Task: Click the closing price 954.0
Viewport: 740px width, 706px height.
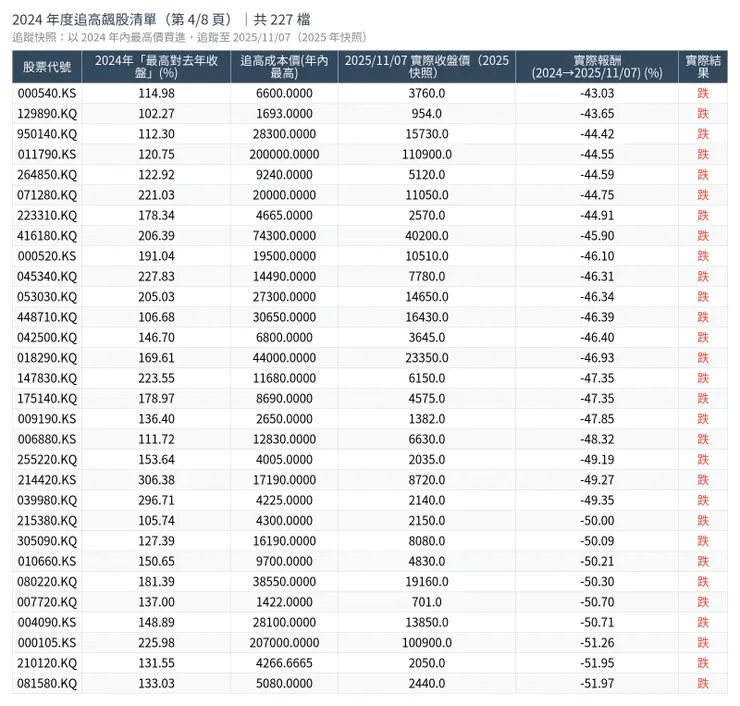Action: tap(427, 114)
